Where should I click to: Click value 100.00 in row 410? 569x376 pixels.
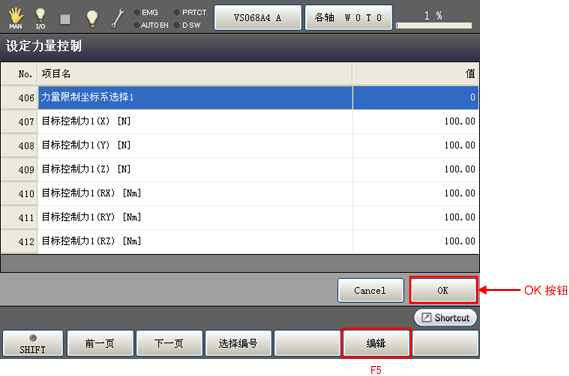pyautogui.click(x=416, y=193)
